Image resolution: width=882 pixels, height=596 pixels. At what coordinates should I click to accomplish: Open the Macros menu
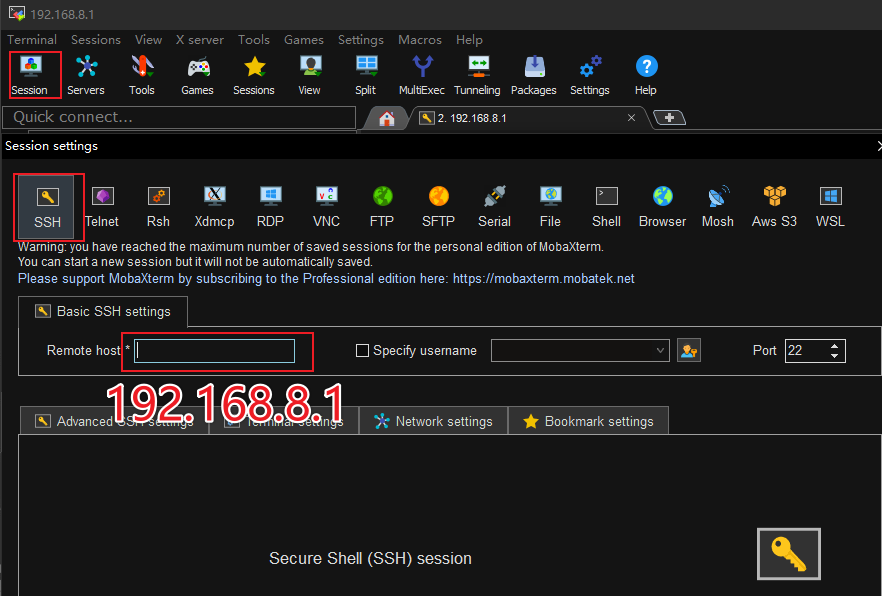click(419, 40)
